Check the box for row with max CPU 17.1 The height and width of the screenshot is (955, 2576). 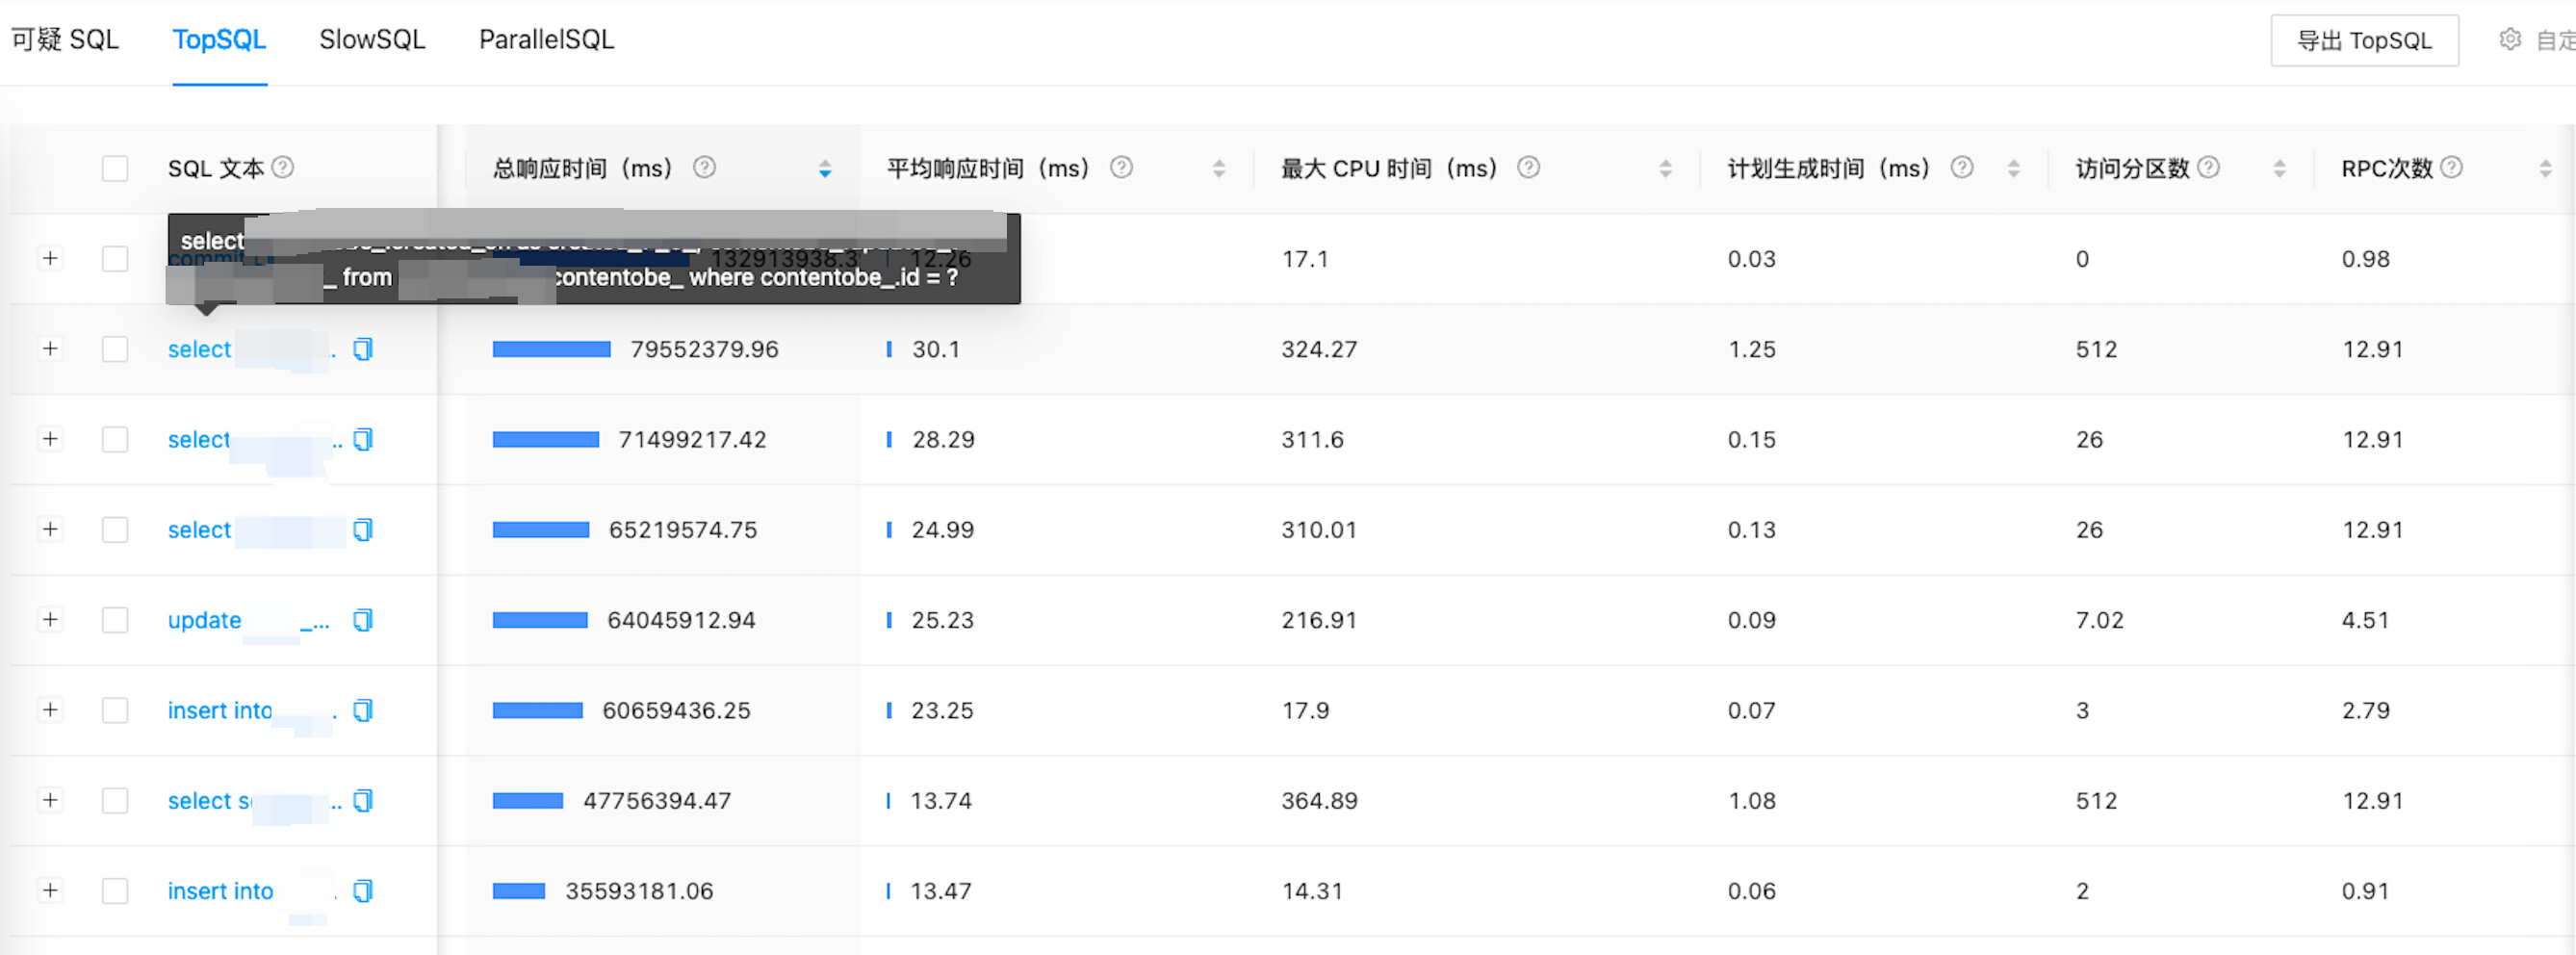pyautogui.click(x=115, y=259)
